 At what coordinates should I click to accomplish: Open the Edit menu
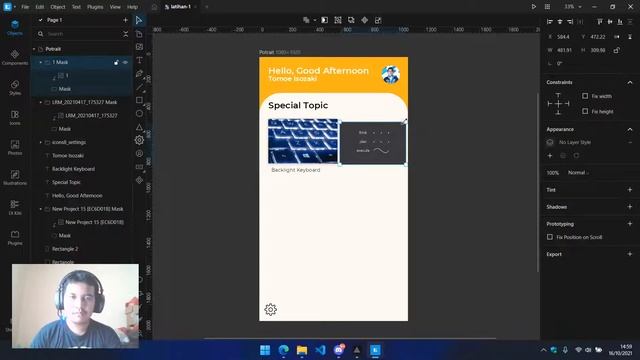40,7
